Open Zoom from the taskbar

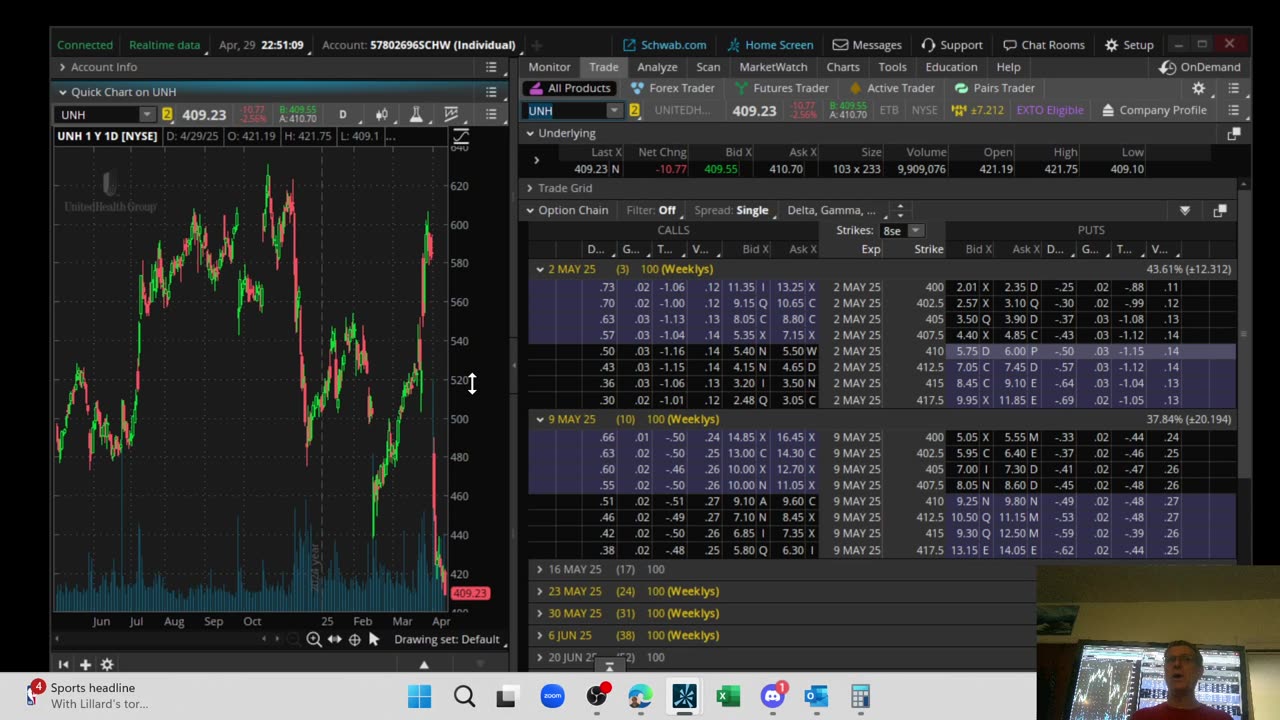pyautogui.click(x=552, y=696)
